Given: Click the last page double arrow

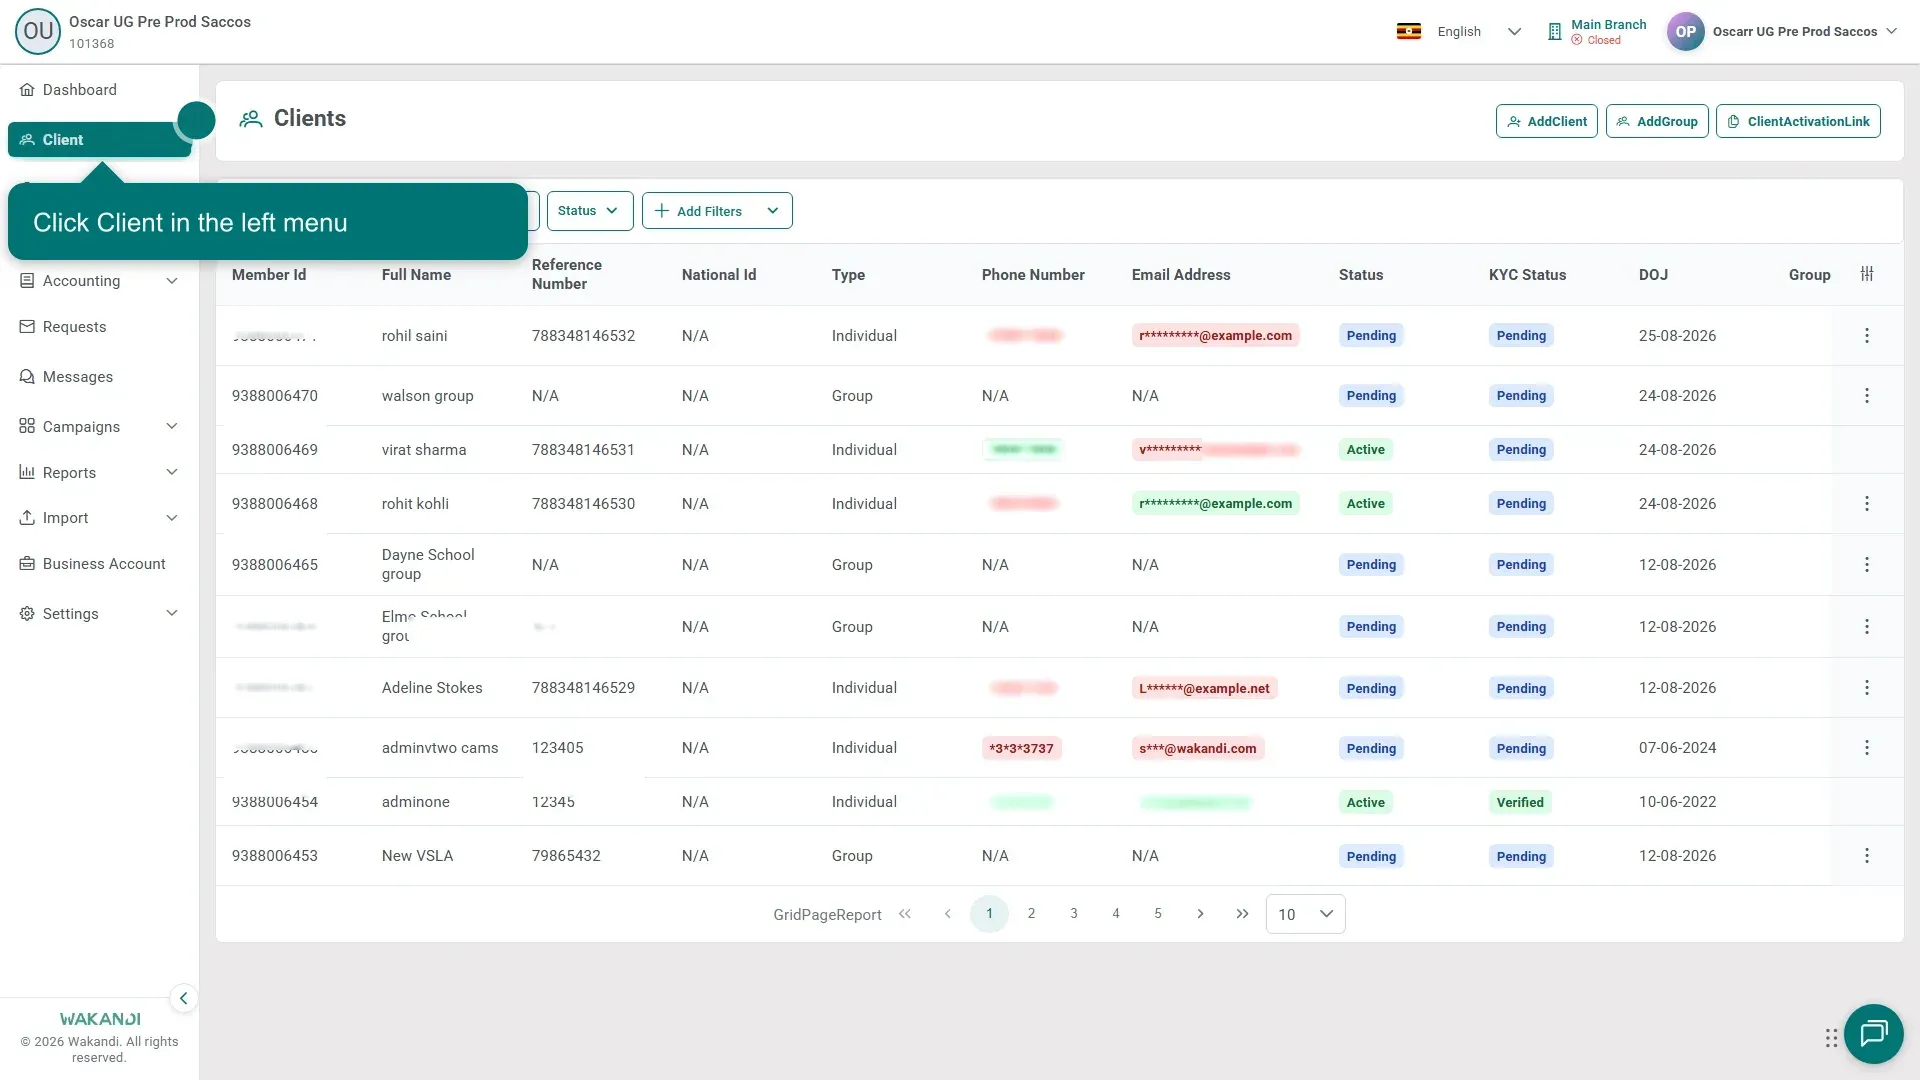Looking at the screenshot, I should pyautogui.click(x=1242, y=914).
